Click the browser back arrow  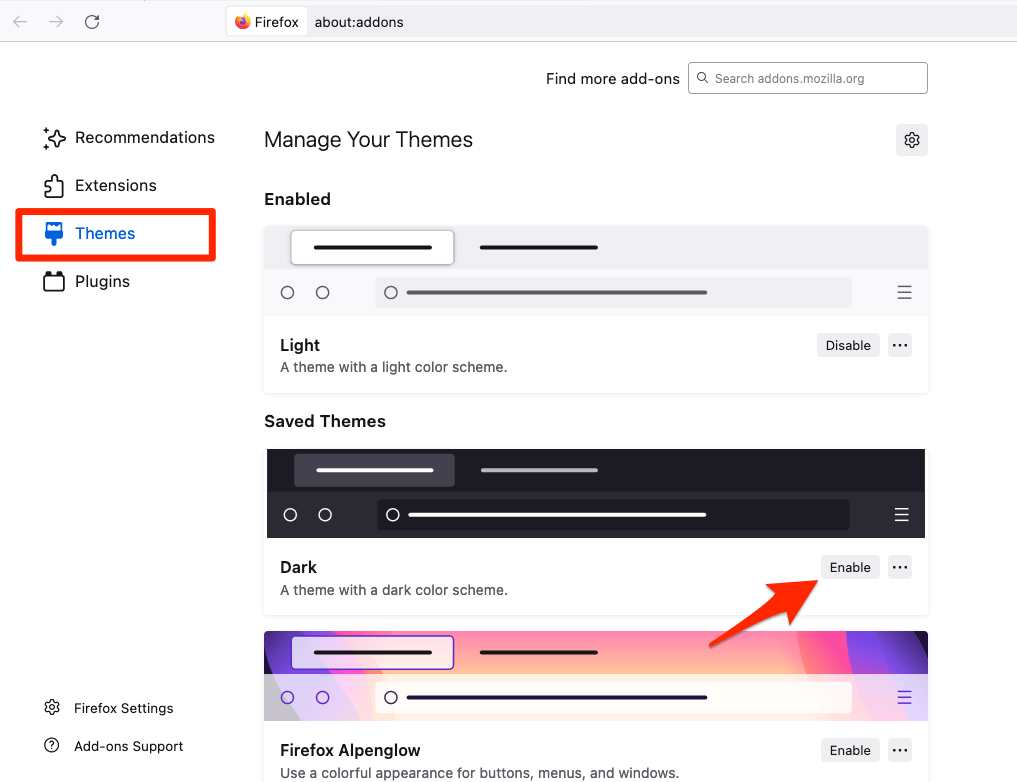pos(20,22)
